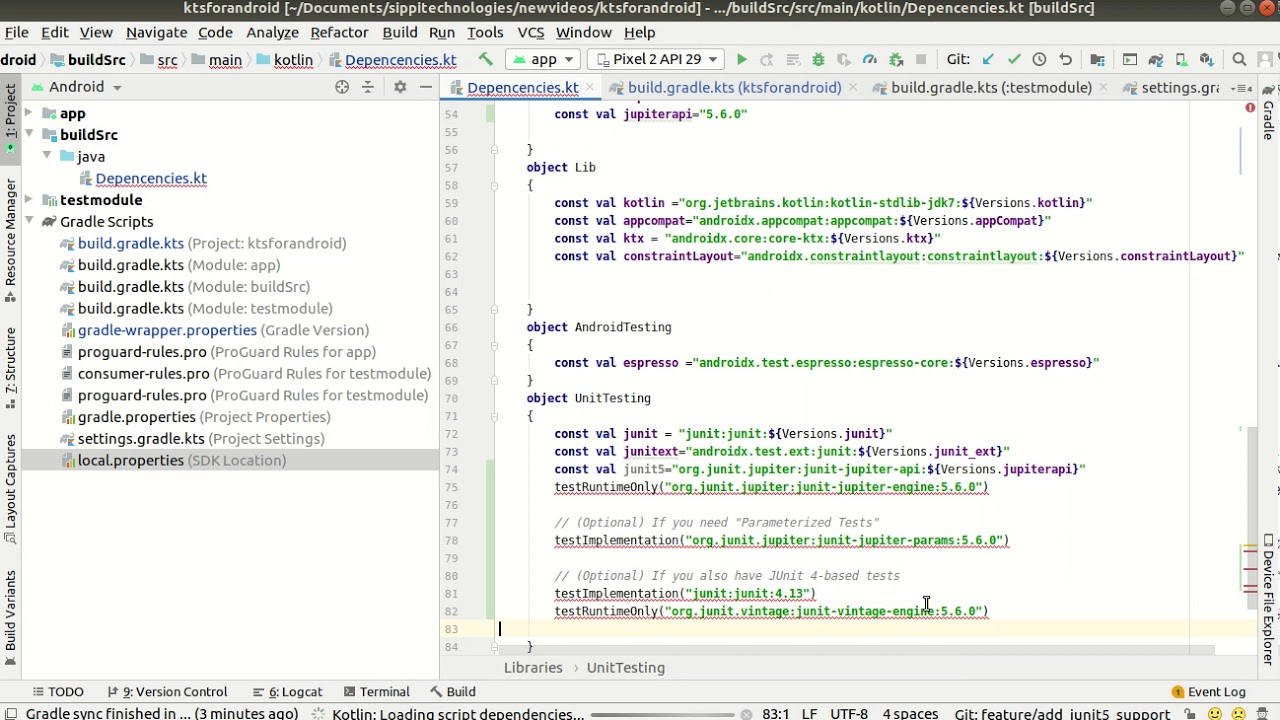Image resolution: width=1280 pixels, height=720 pixels.
Task: Expand the testmodule tree node
Action: pyautogui.click(x=28, y=200)
